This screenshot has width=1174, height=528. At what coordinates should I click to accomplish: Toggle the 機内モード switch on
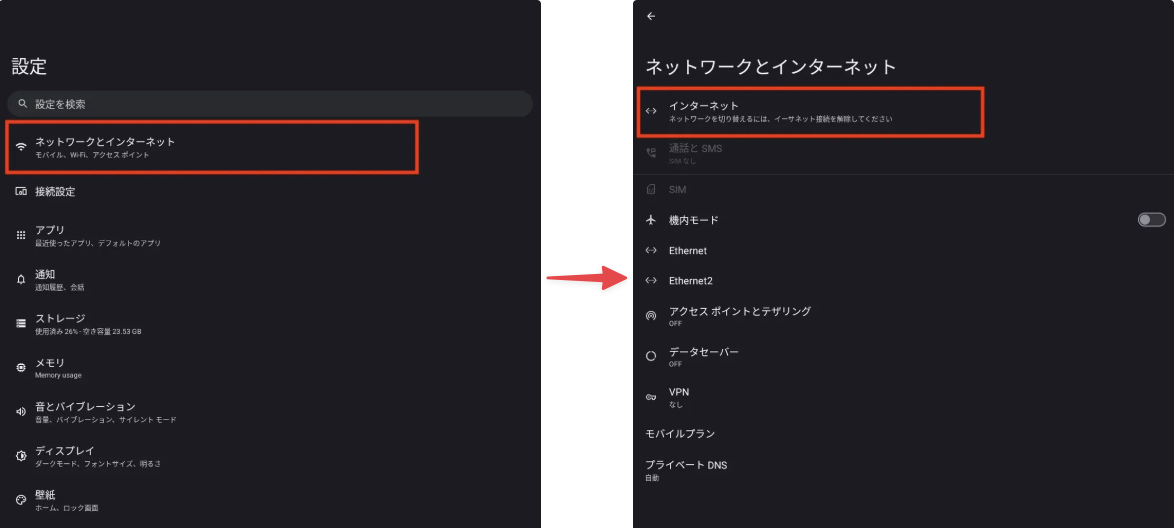pos(1151,220)
